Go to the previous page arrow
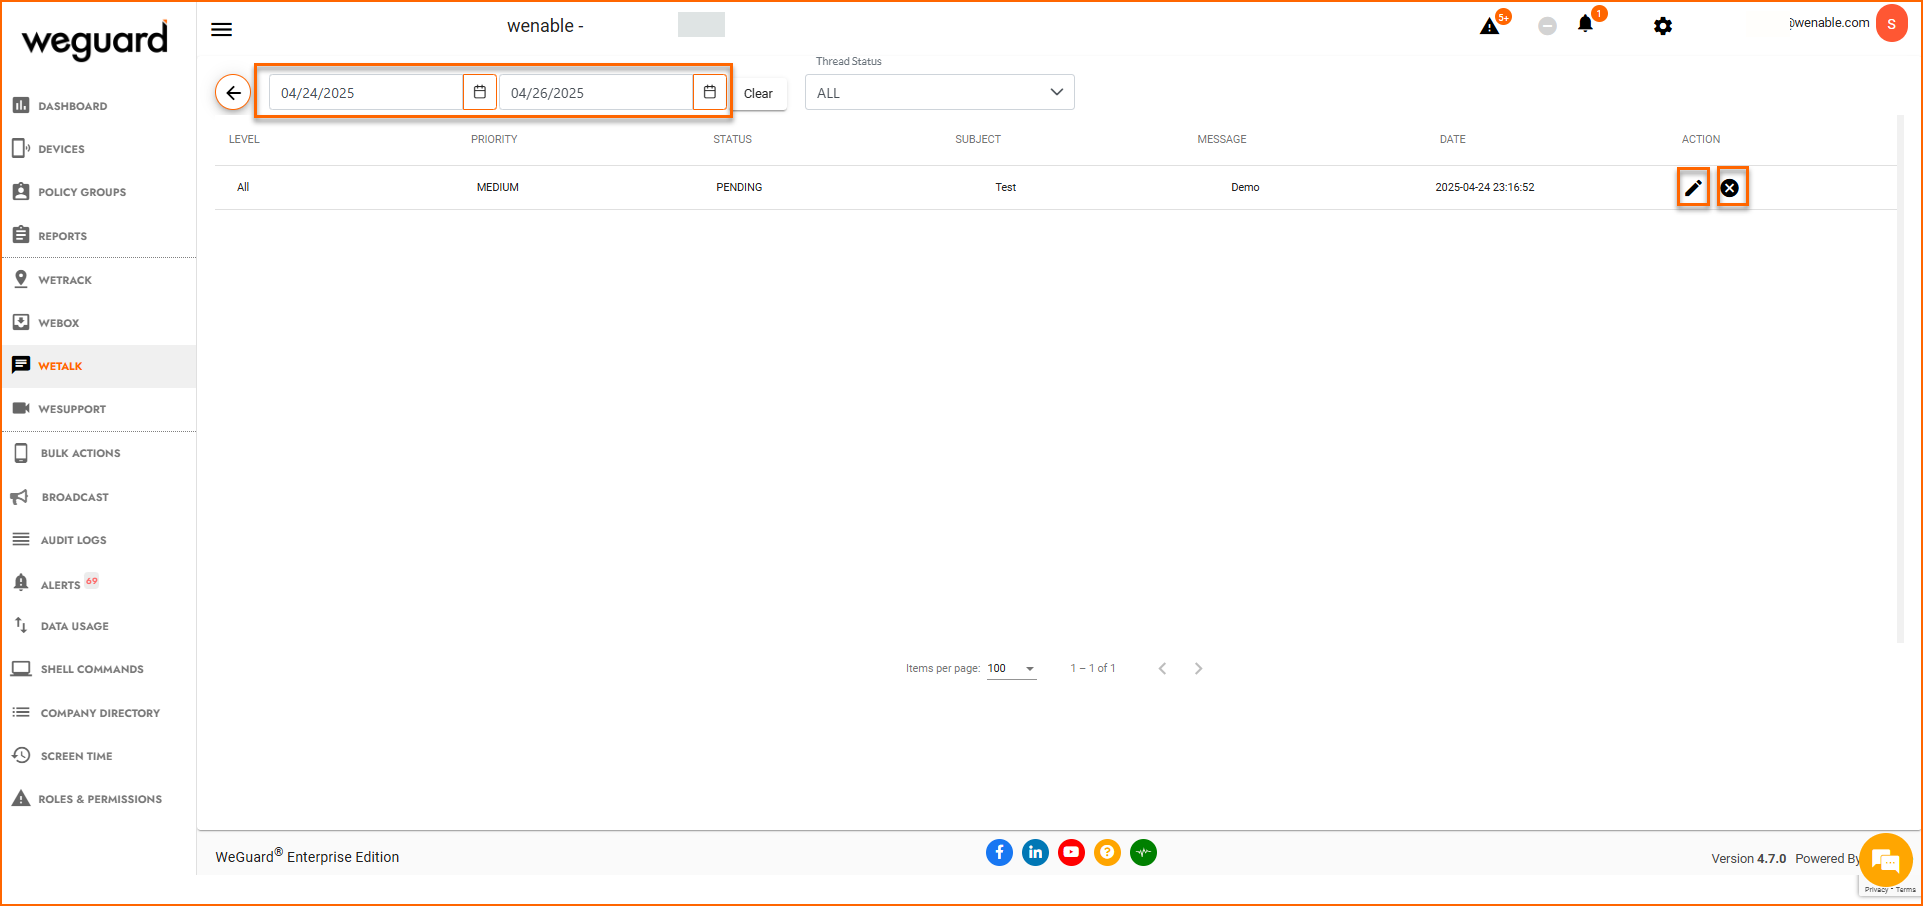Screen dimensions: 1923x906 (x=1162, y=668)
